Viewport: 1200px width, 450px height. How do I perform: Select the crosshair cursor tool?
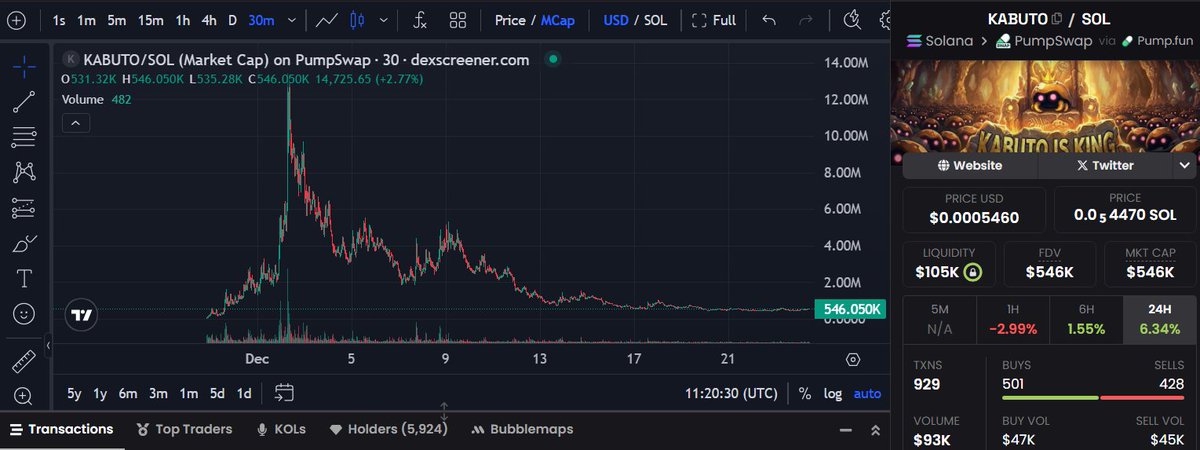click(24, 67)
